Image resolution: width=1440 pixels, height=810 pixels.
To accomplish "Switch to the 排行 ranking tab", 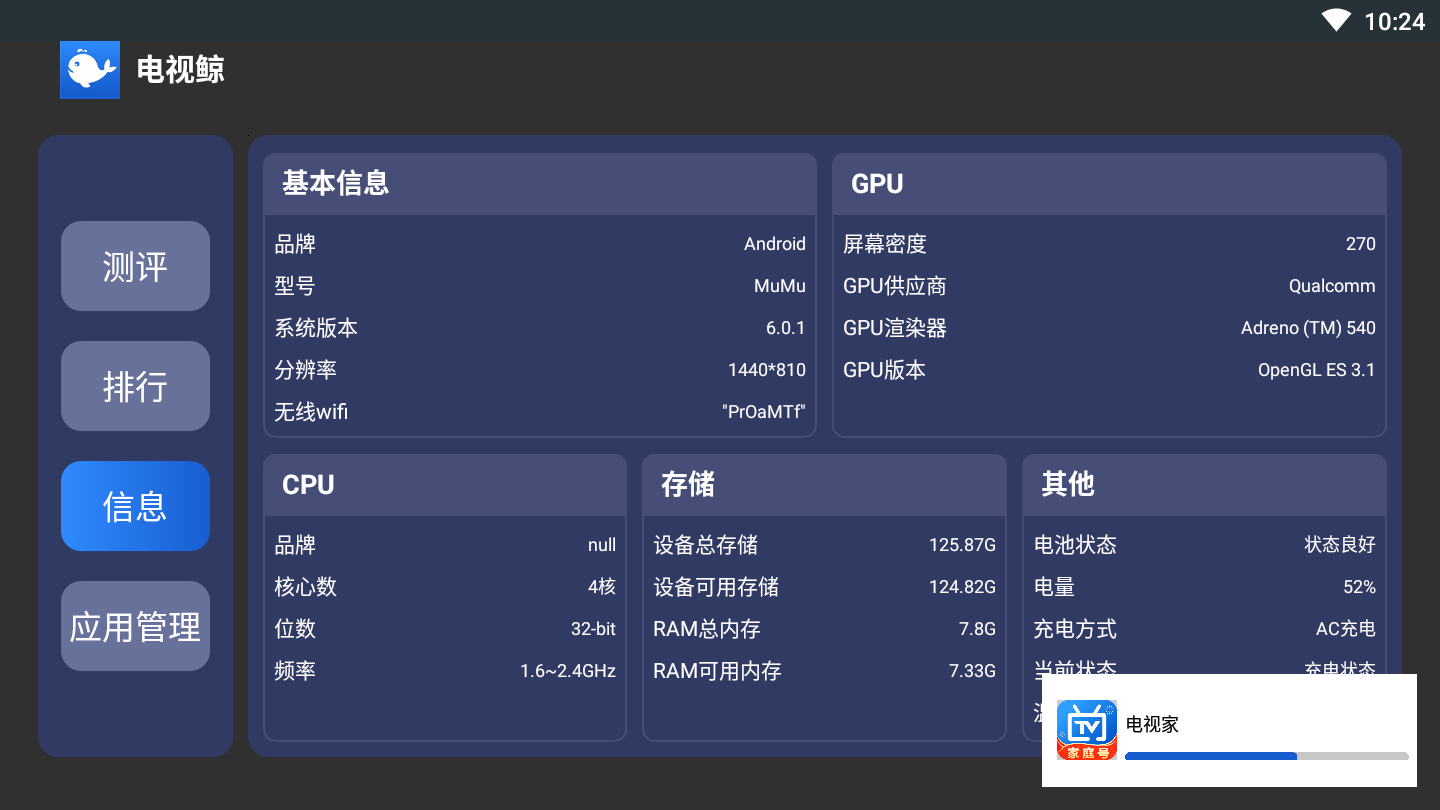I will [135, 386].
